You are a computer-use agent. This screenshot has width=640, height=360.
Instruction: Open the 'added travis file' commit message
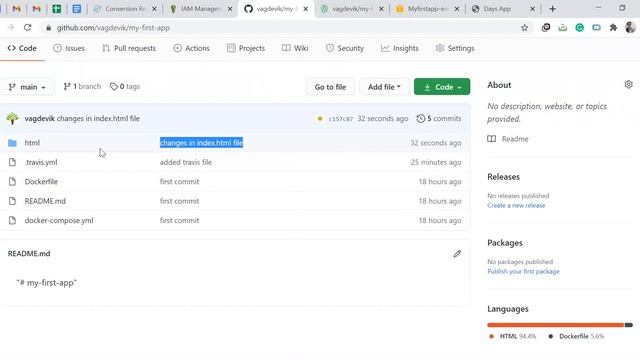[186, 162]
